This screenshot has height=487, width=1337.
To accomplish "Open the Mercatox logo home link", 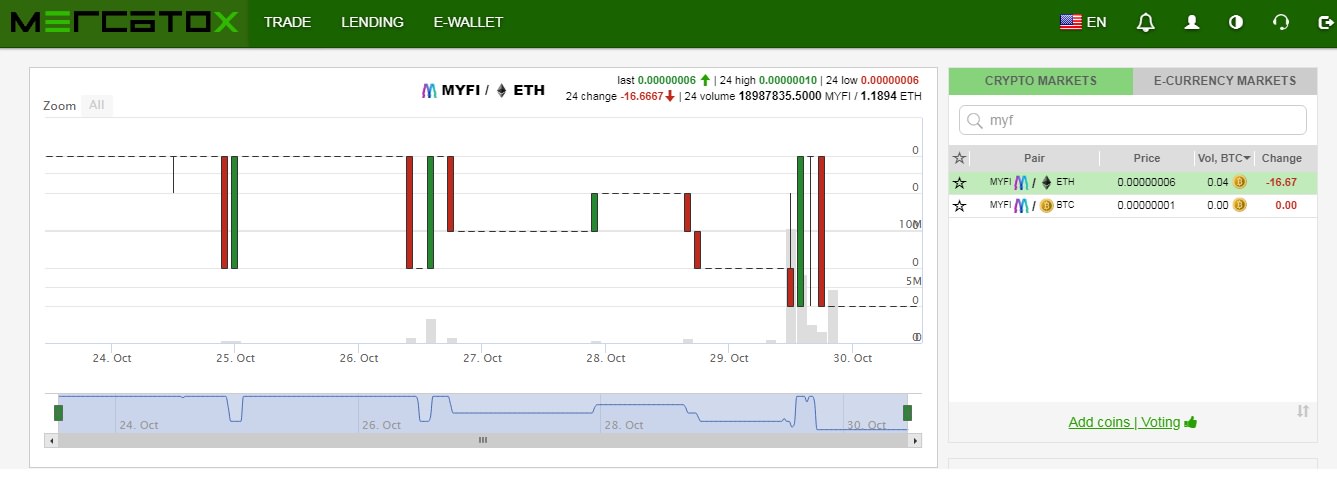I will tap(123, 22).
